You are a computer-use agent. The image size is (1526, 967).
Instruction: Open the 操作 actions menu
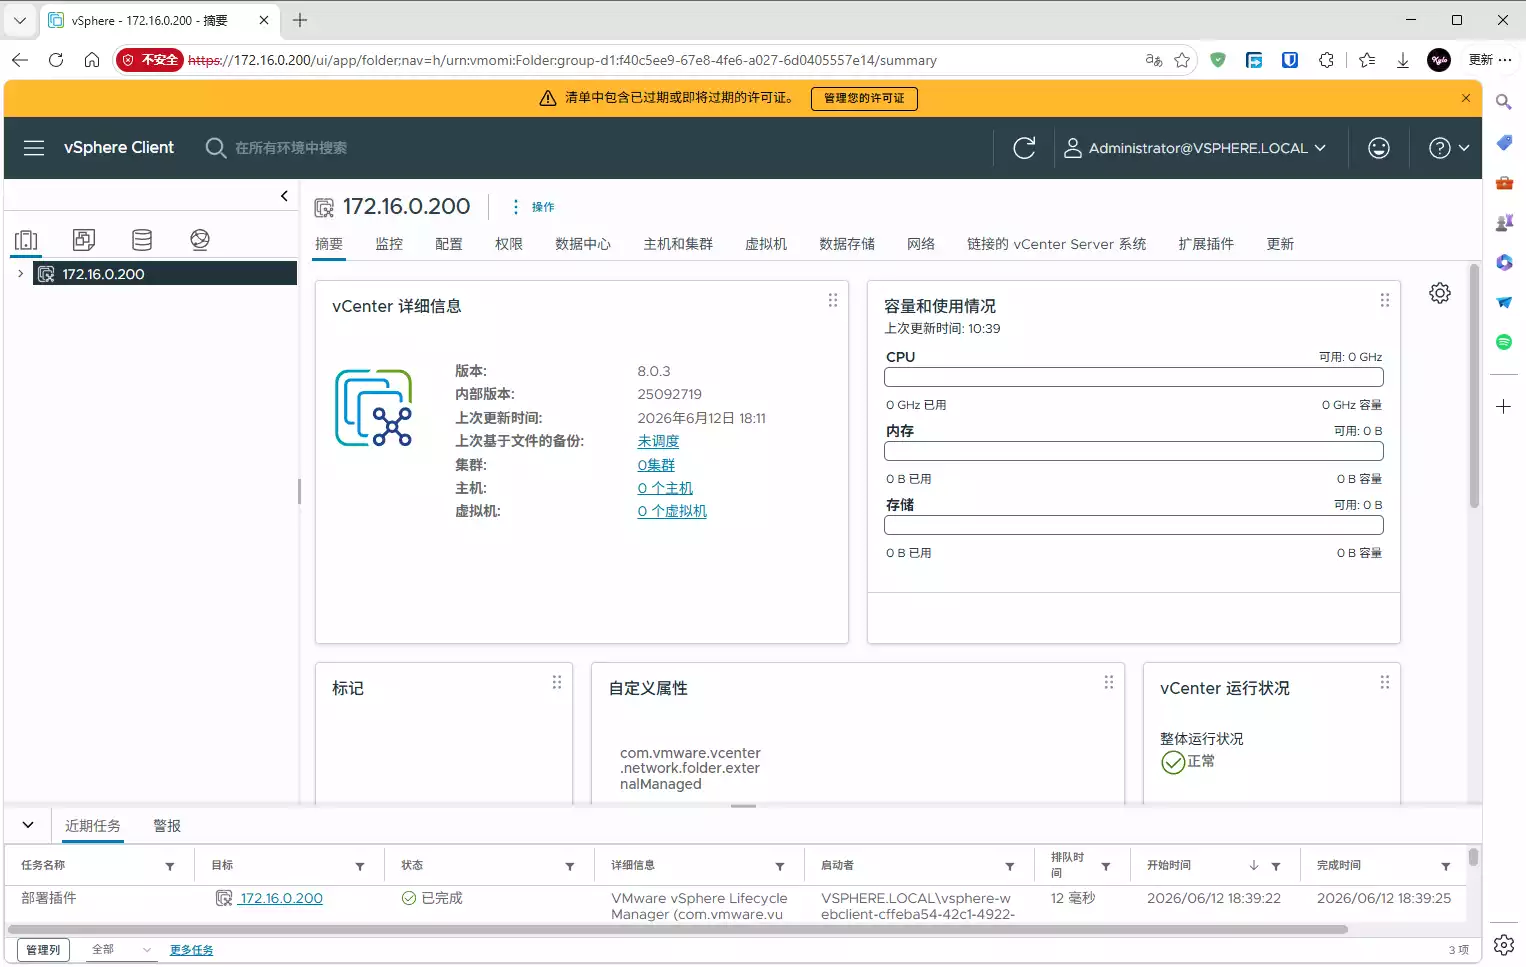tap(533, 207)
